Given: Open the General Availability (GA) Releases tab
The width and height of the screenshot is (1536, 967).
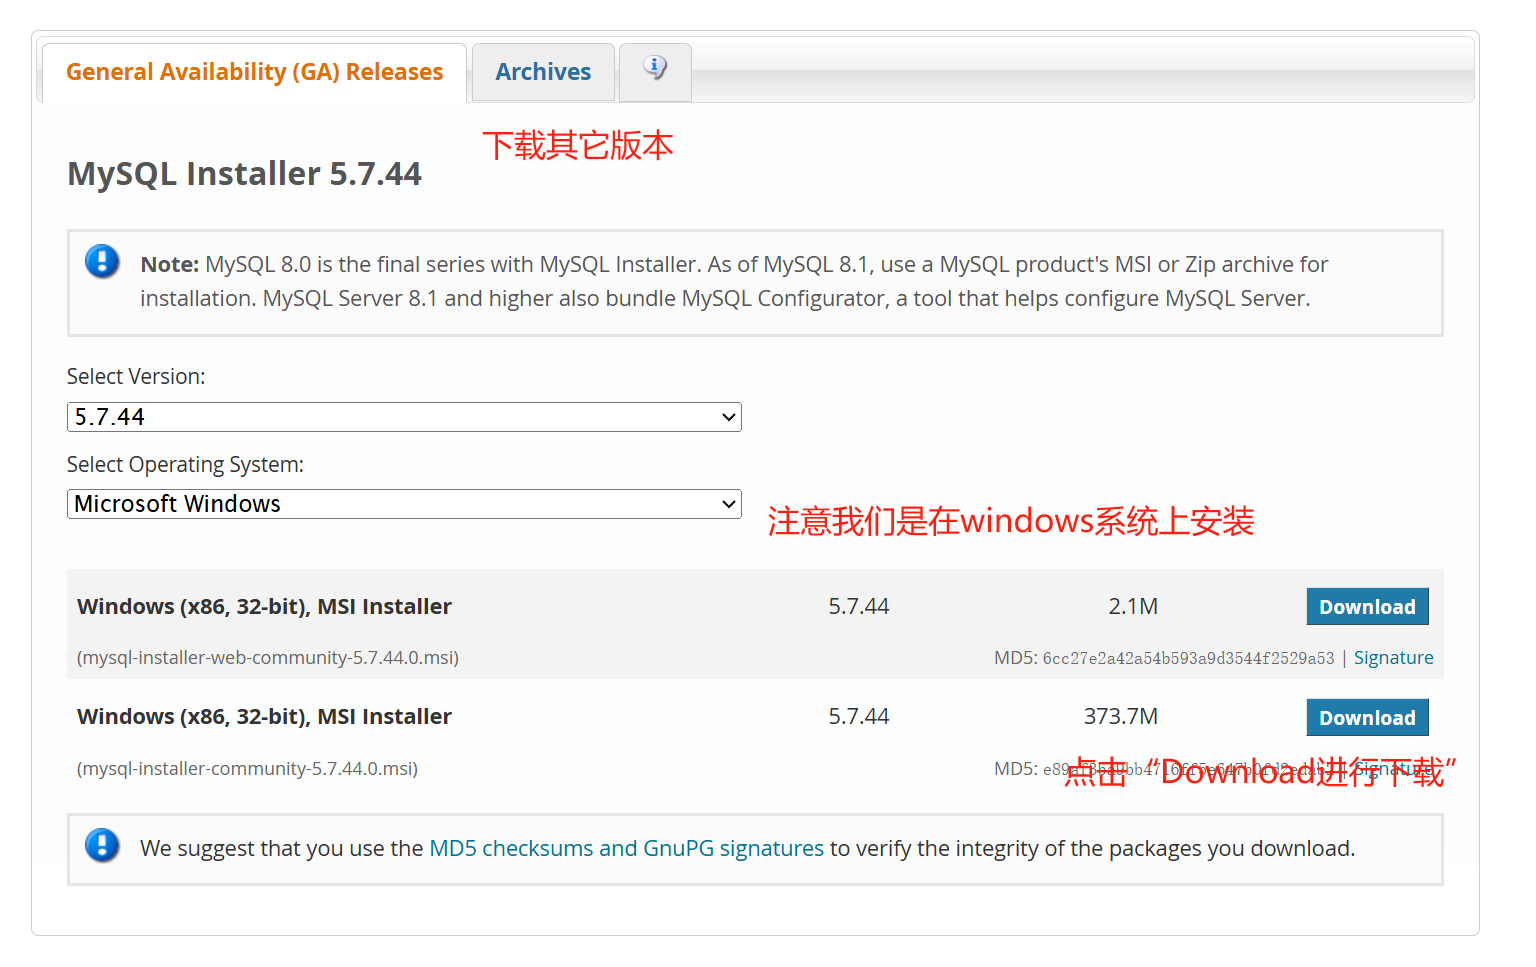Looking at the screenshot, I should 254,72.
